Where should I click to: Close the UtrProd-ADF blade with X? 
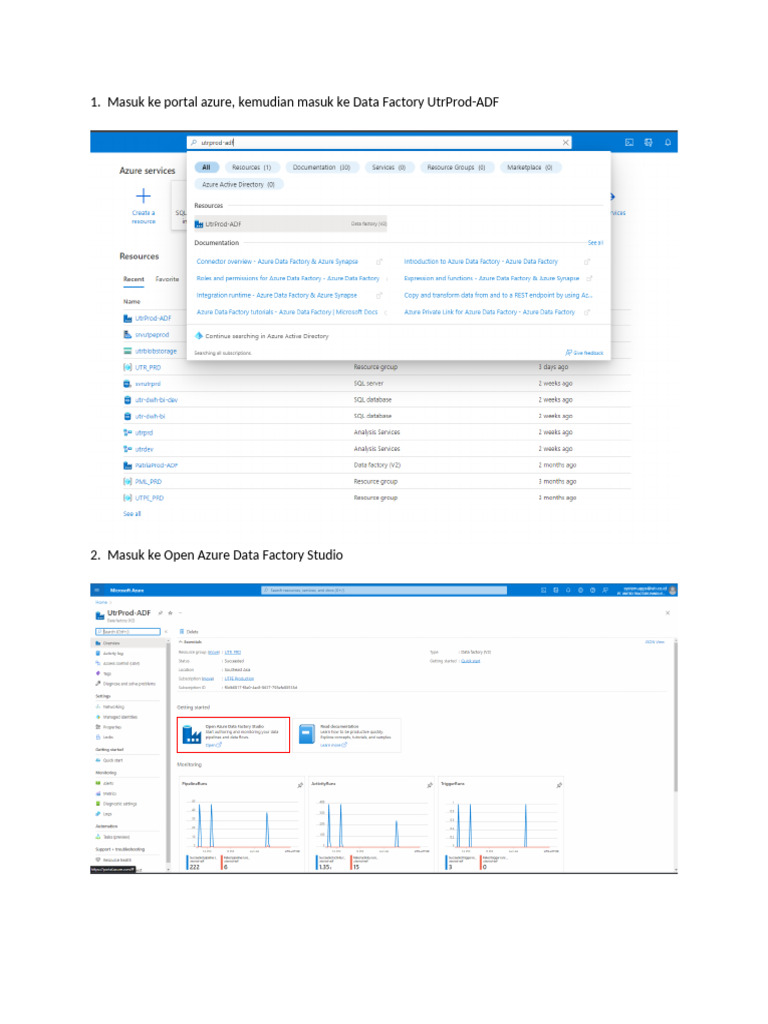(x=667, y=613)
